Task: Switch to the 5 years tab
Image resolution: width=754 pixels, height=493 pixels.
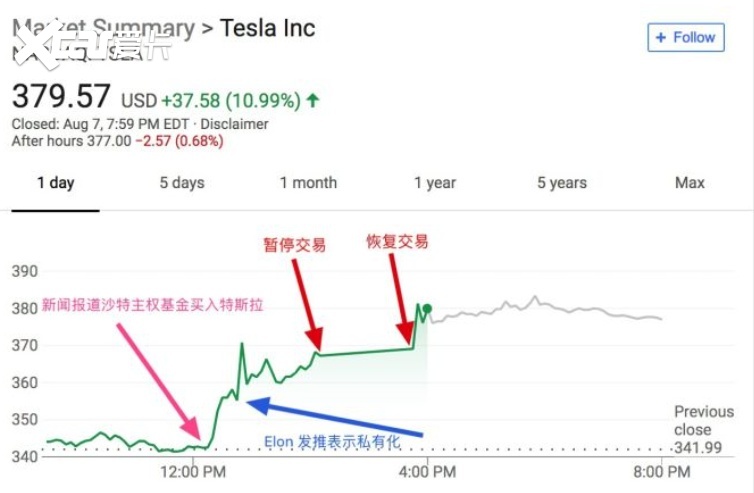Action: coord(562,183)
